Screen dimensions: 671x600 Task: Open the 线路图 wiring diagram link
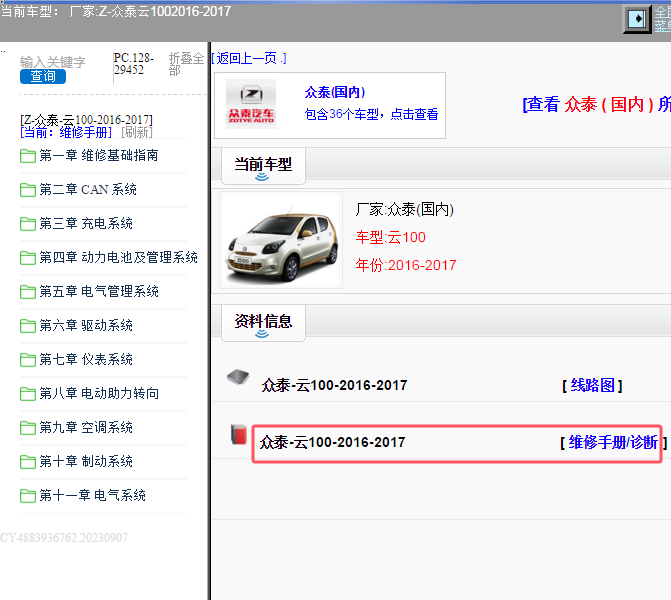pyautogui.click(x=592, y=385)
